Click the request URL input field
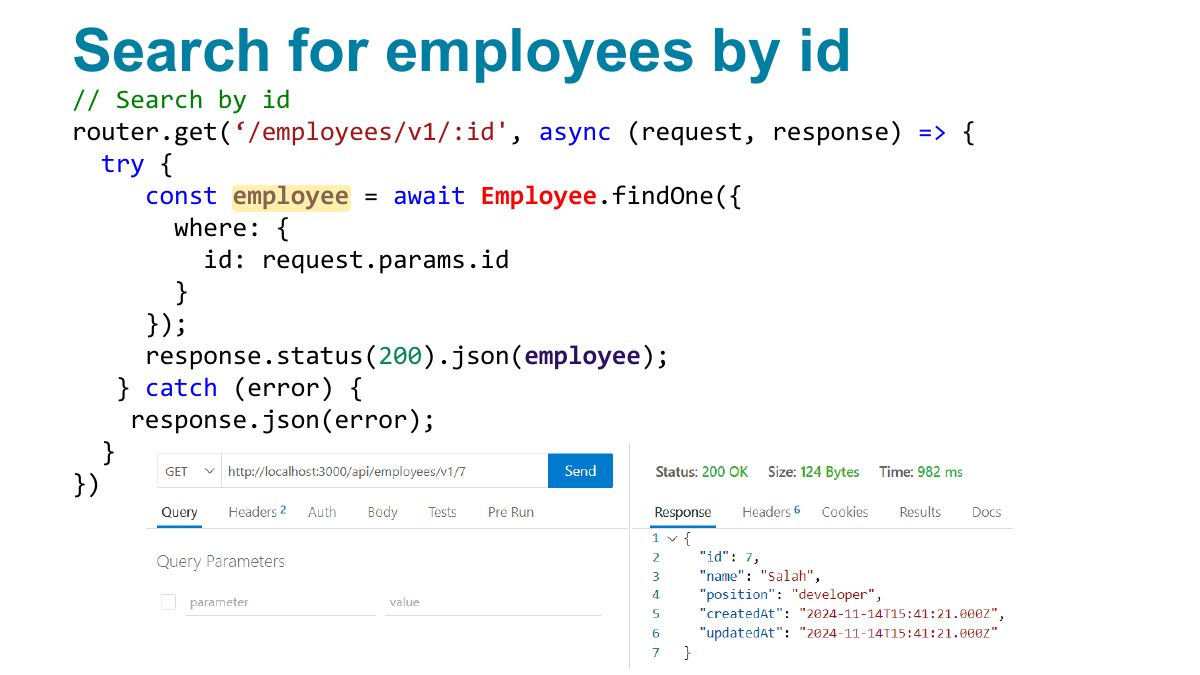 (384, 471)
